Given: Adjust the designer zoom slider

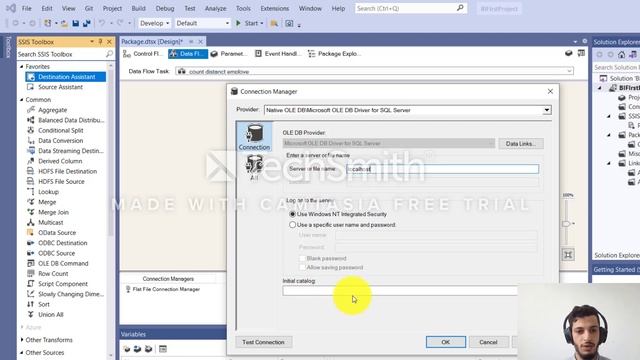Looking at the screenshot, I should tap(566, 224).
